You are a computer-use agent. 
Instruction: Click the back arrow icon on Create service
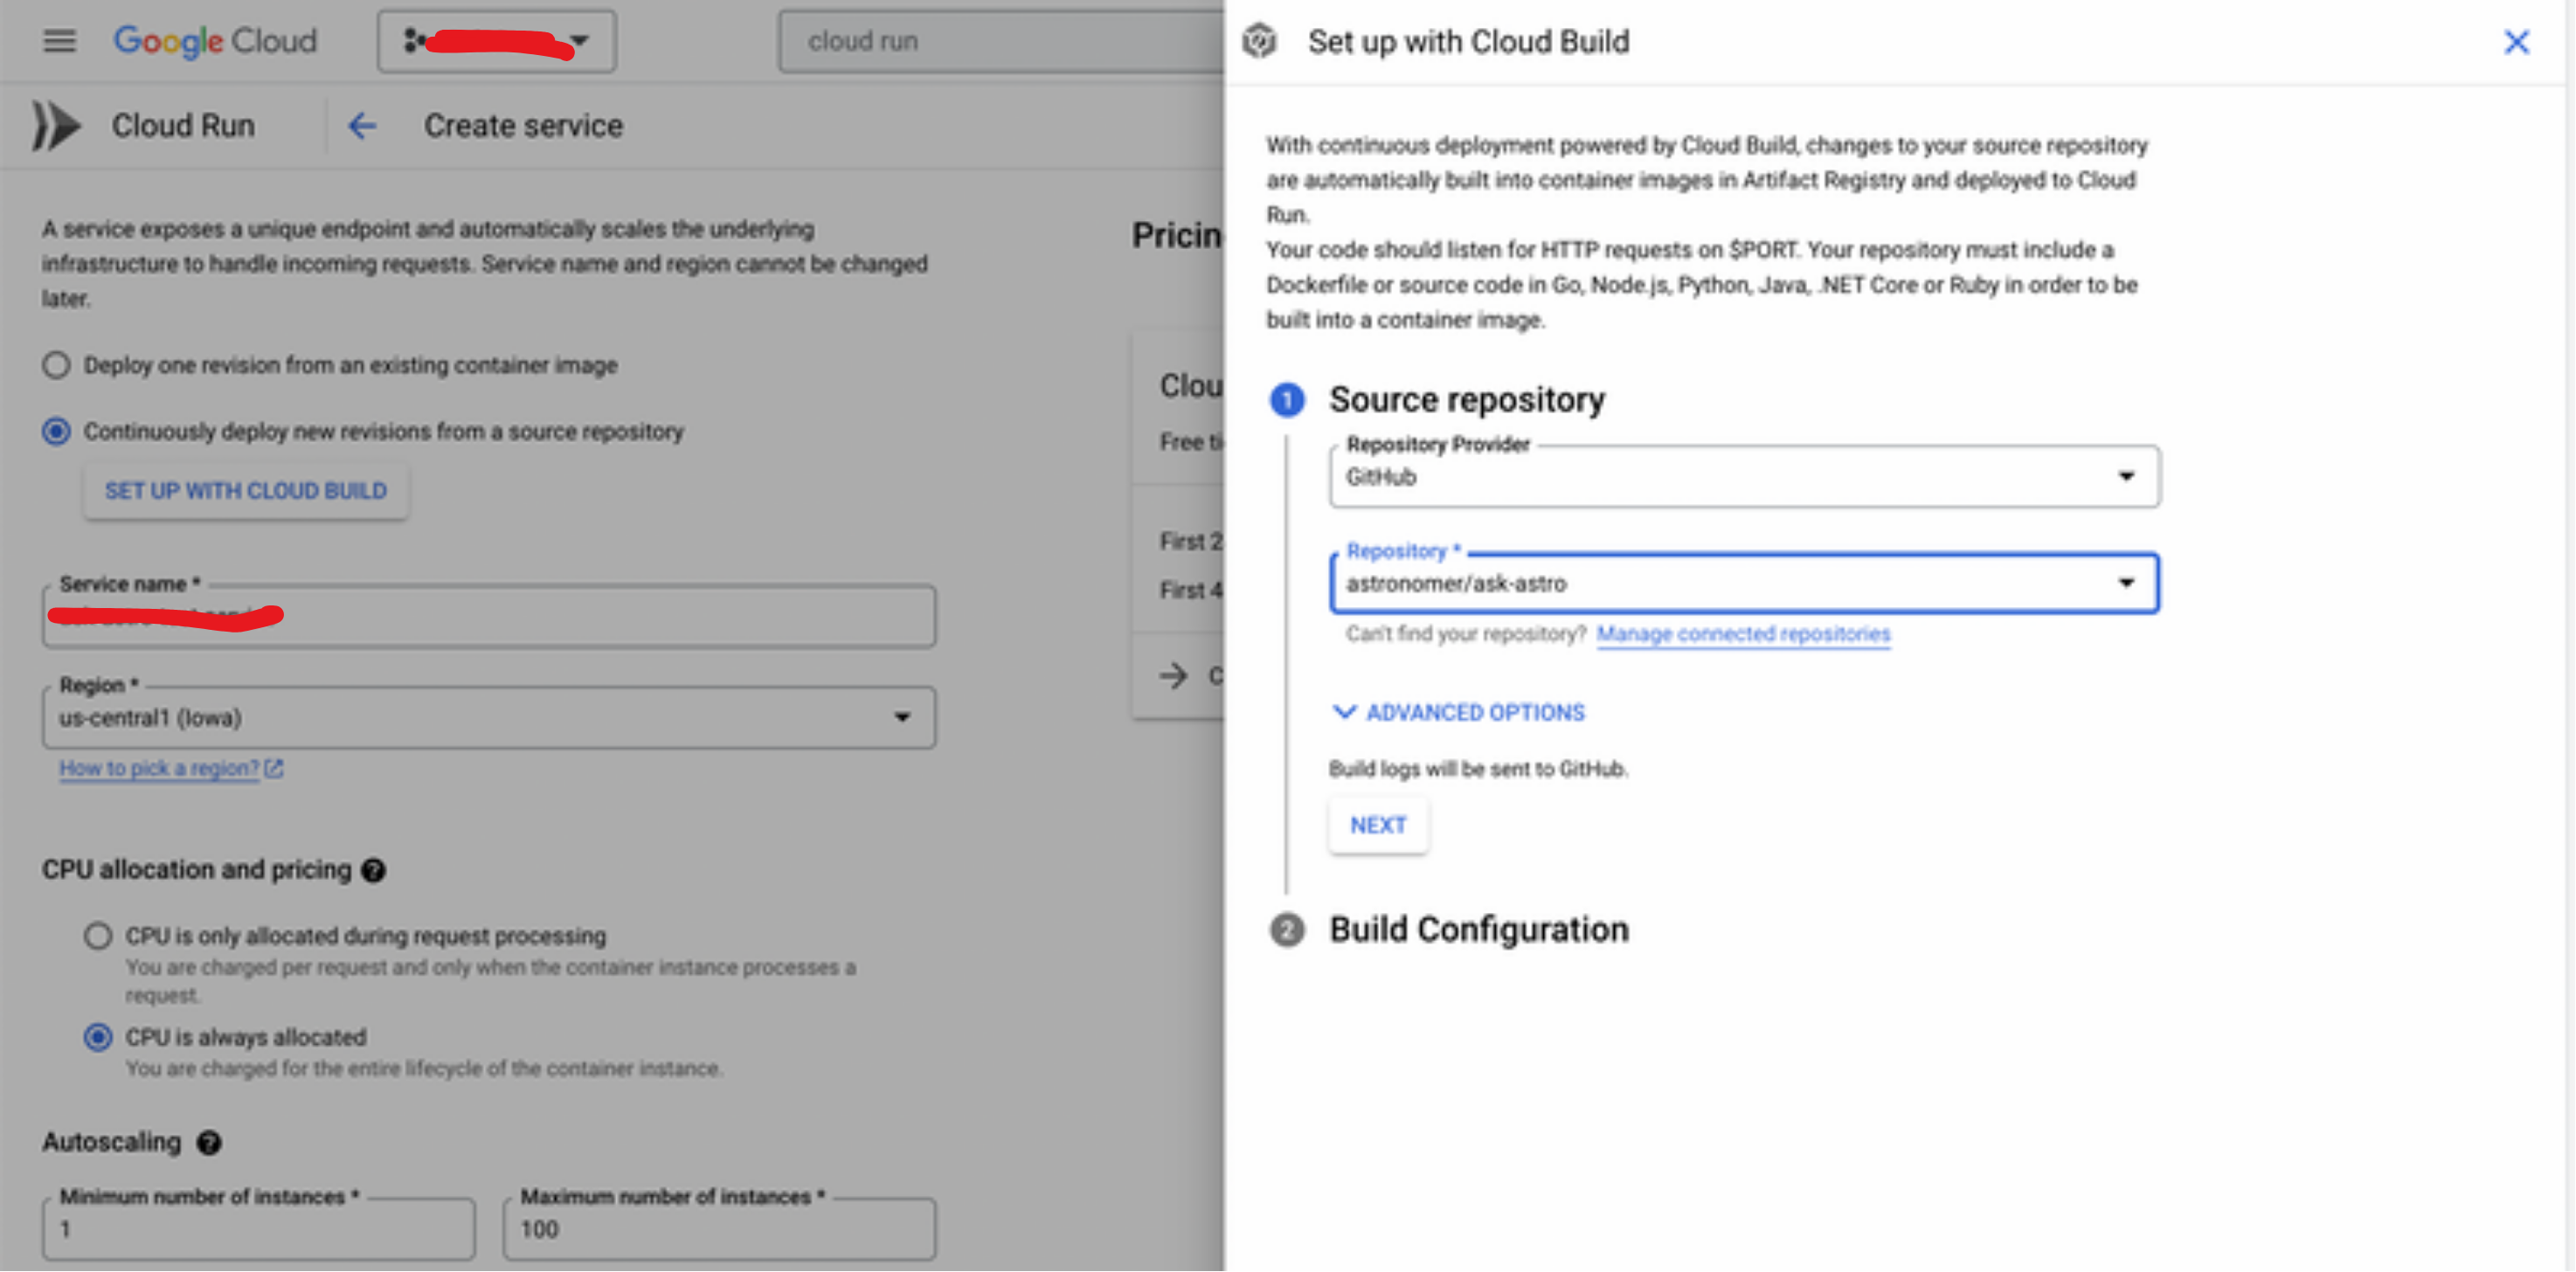coord(362,125)
